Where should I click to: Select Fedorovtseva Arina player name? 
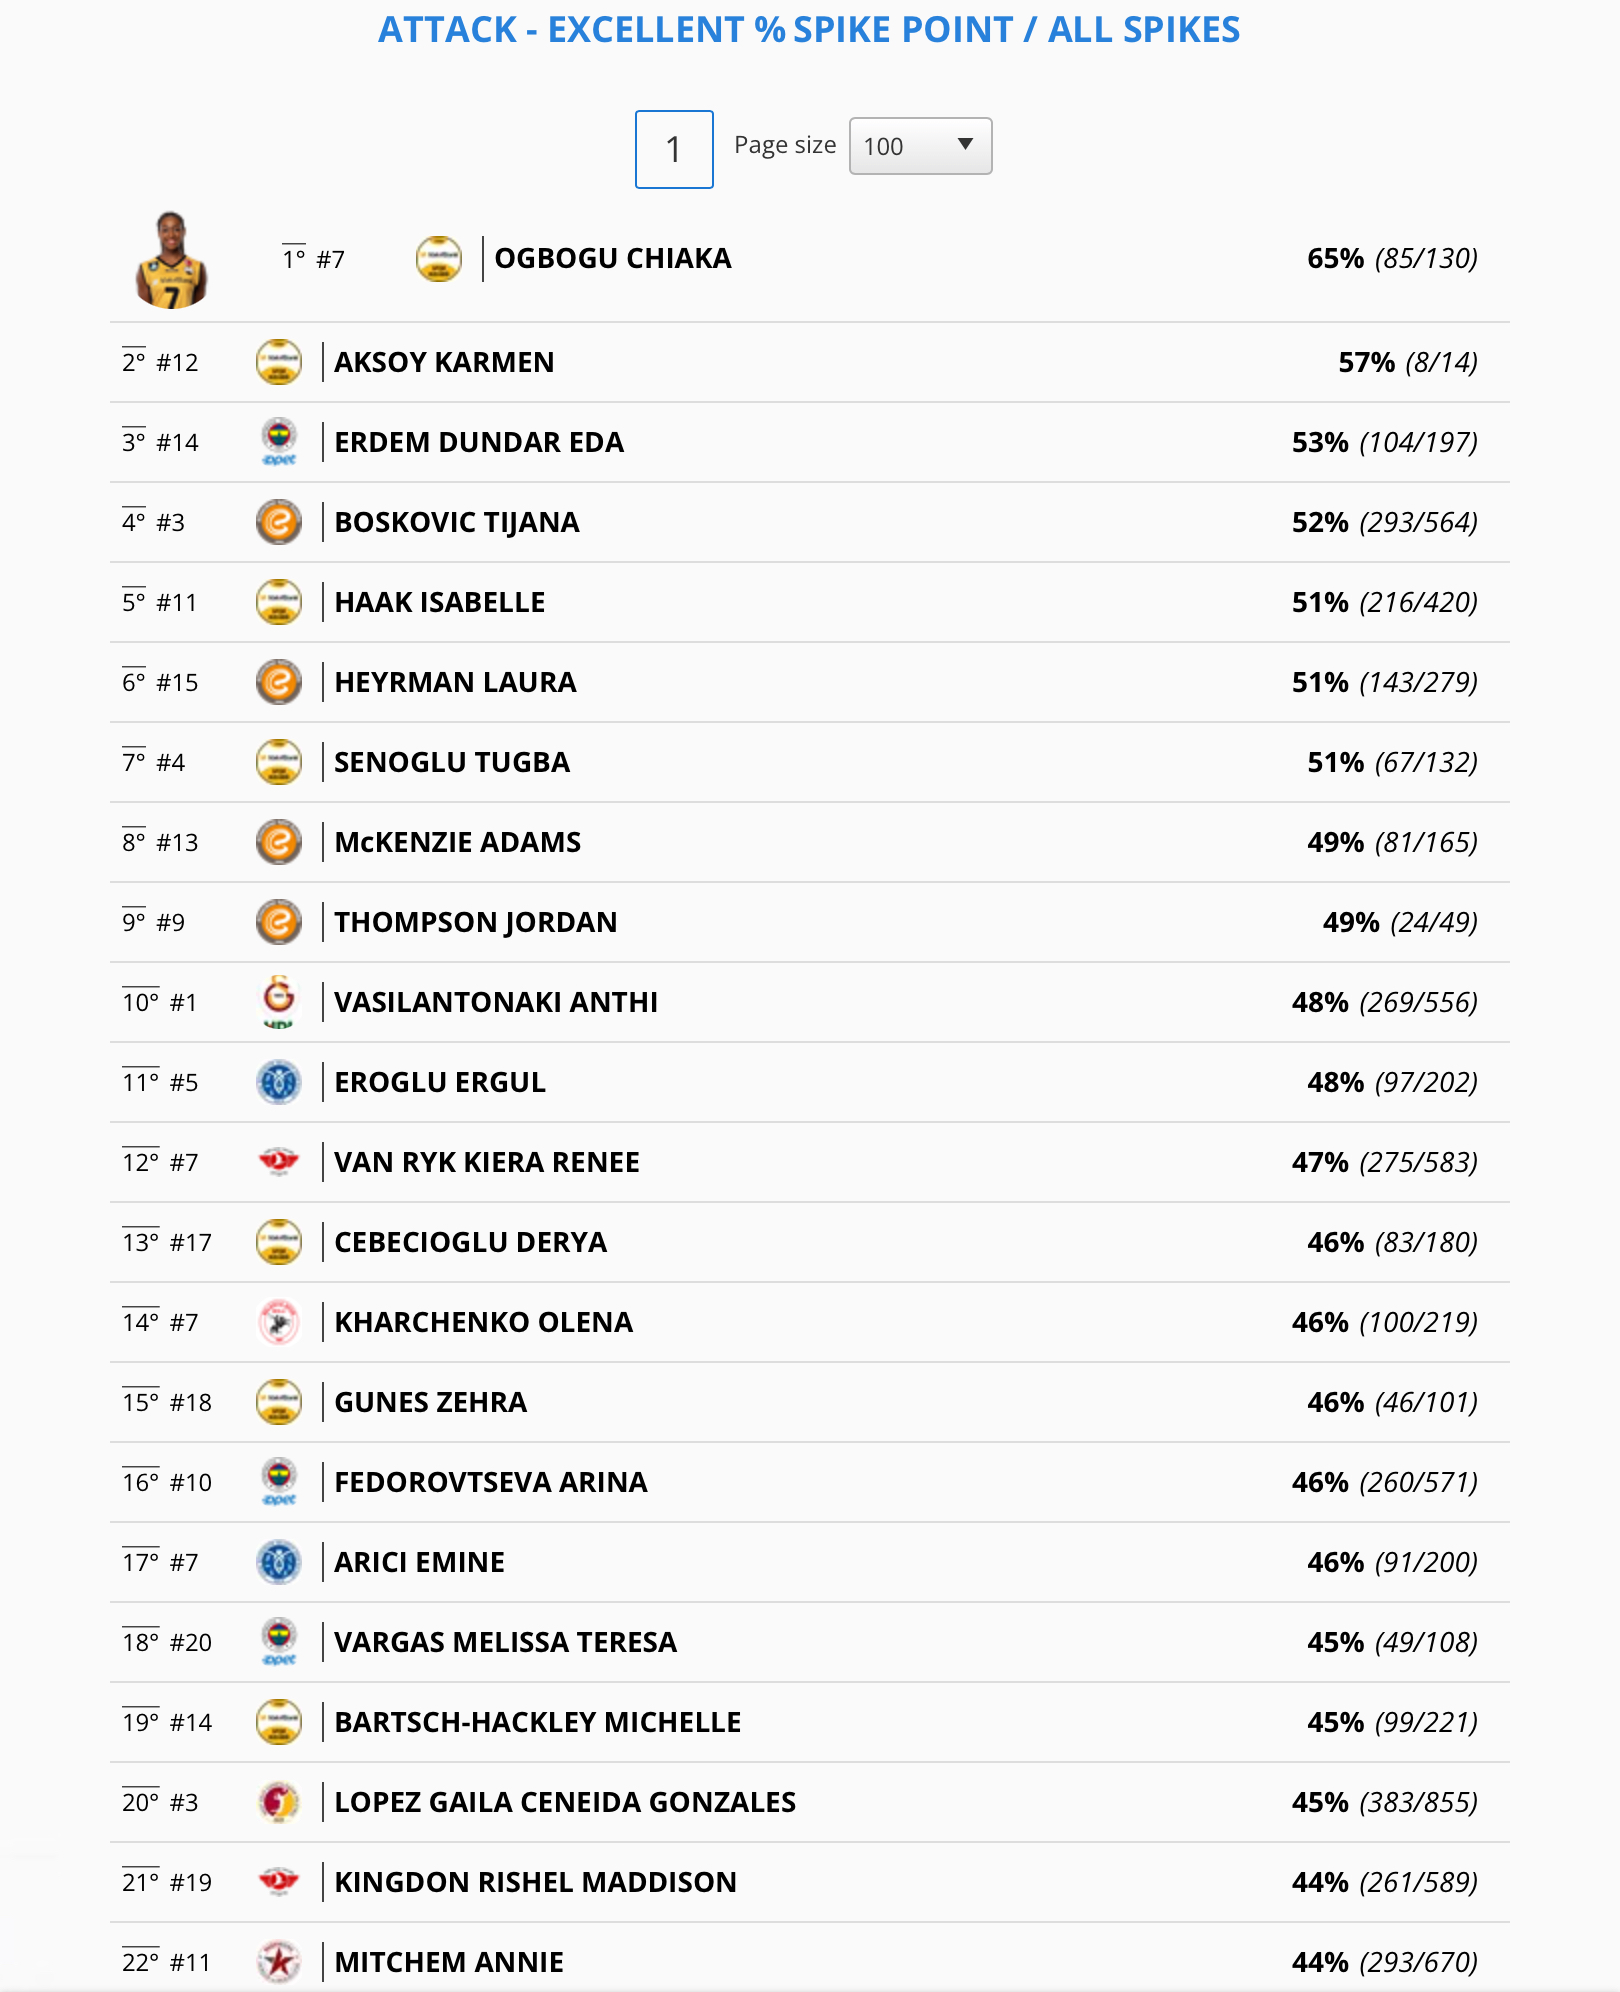[x=490, y=1482]
